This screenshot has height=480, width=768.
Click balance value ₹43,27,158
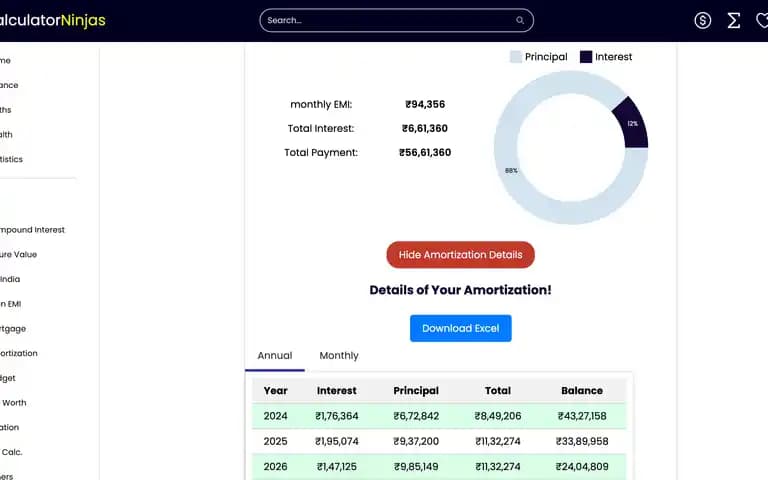[x=582, y=416]
